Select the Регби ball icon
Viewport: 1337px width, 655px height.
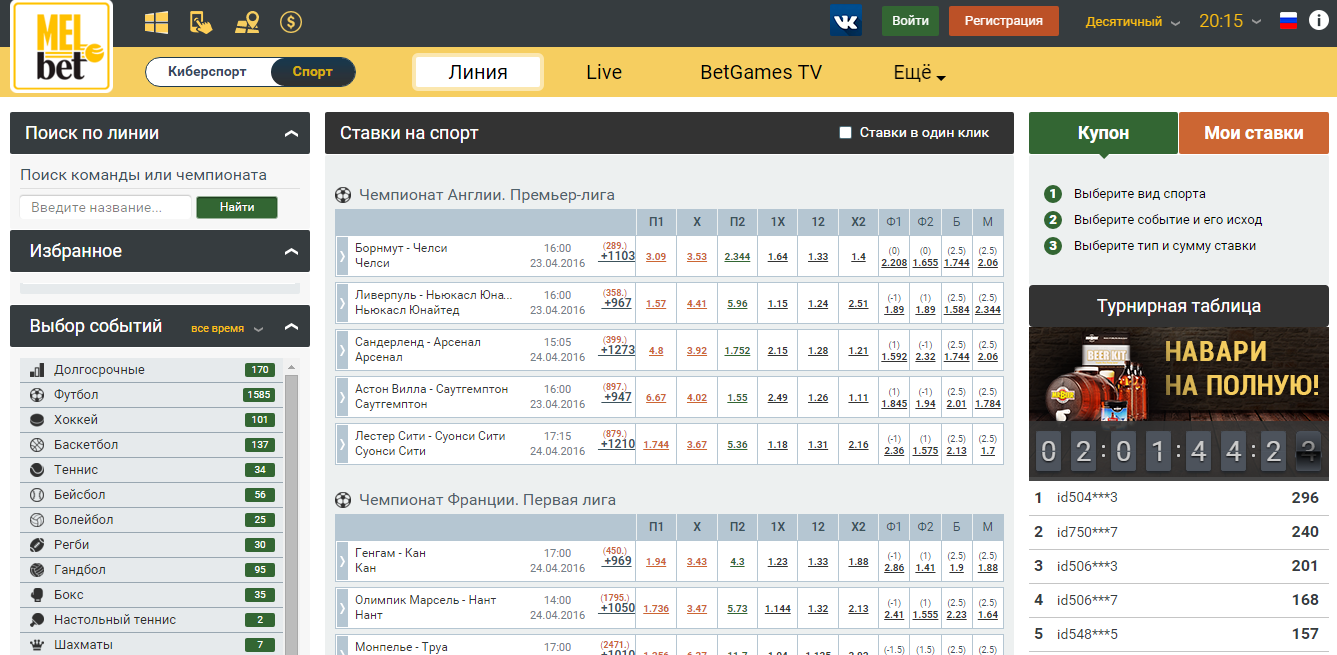[x=37, y=545]
